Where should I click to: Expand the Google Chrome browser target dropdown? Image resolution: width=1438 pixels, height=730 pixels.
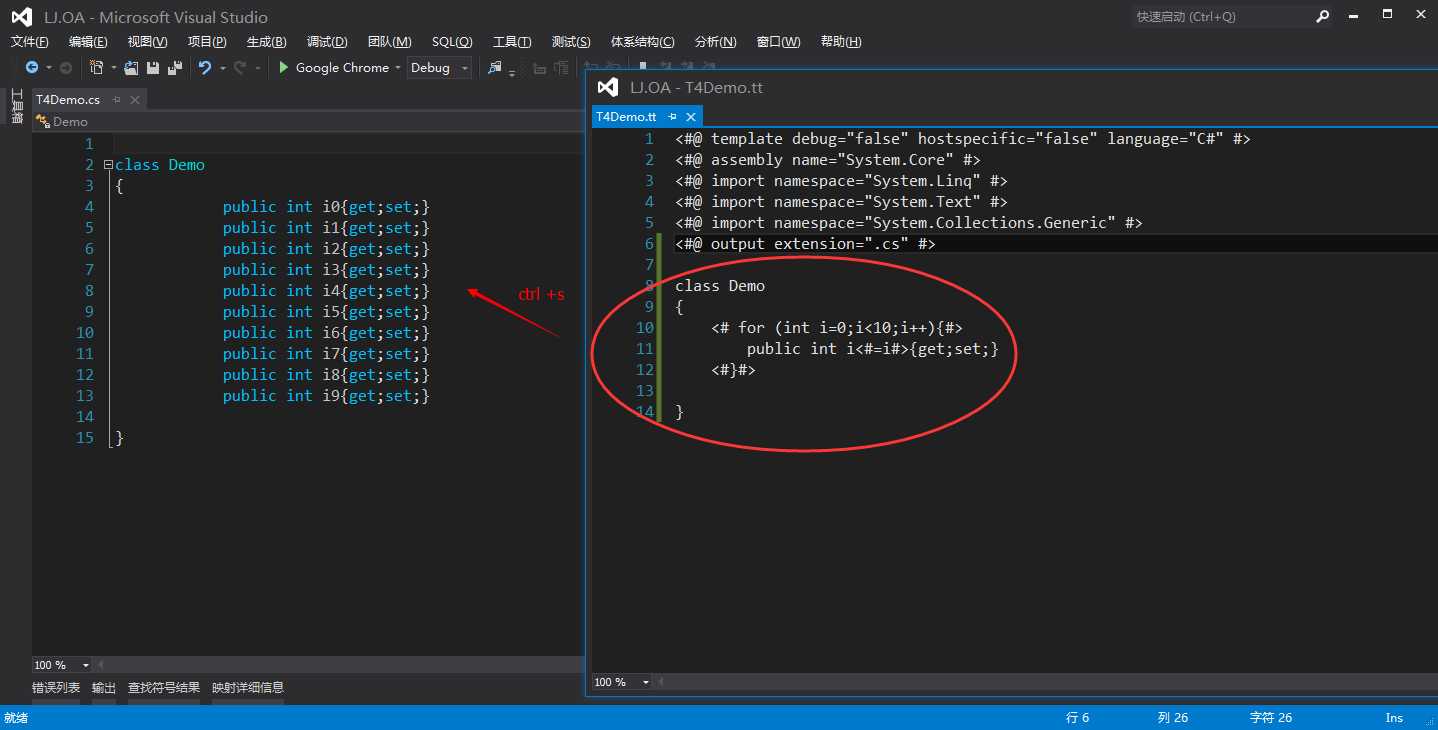tap(398, 68)
